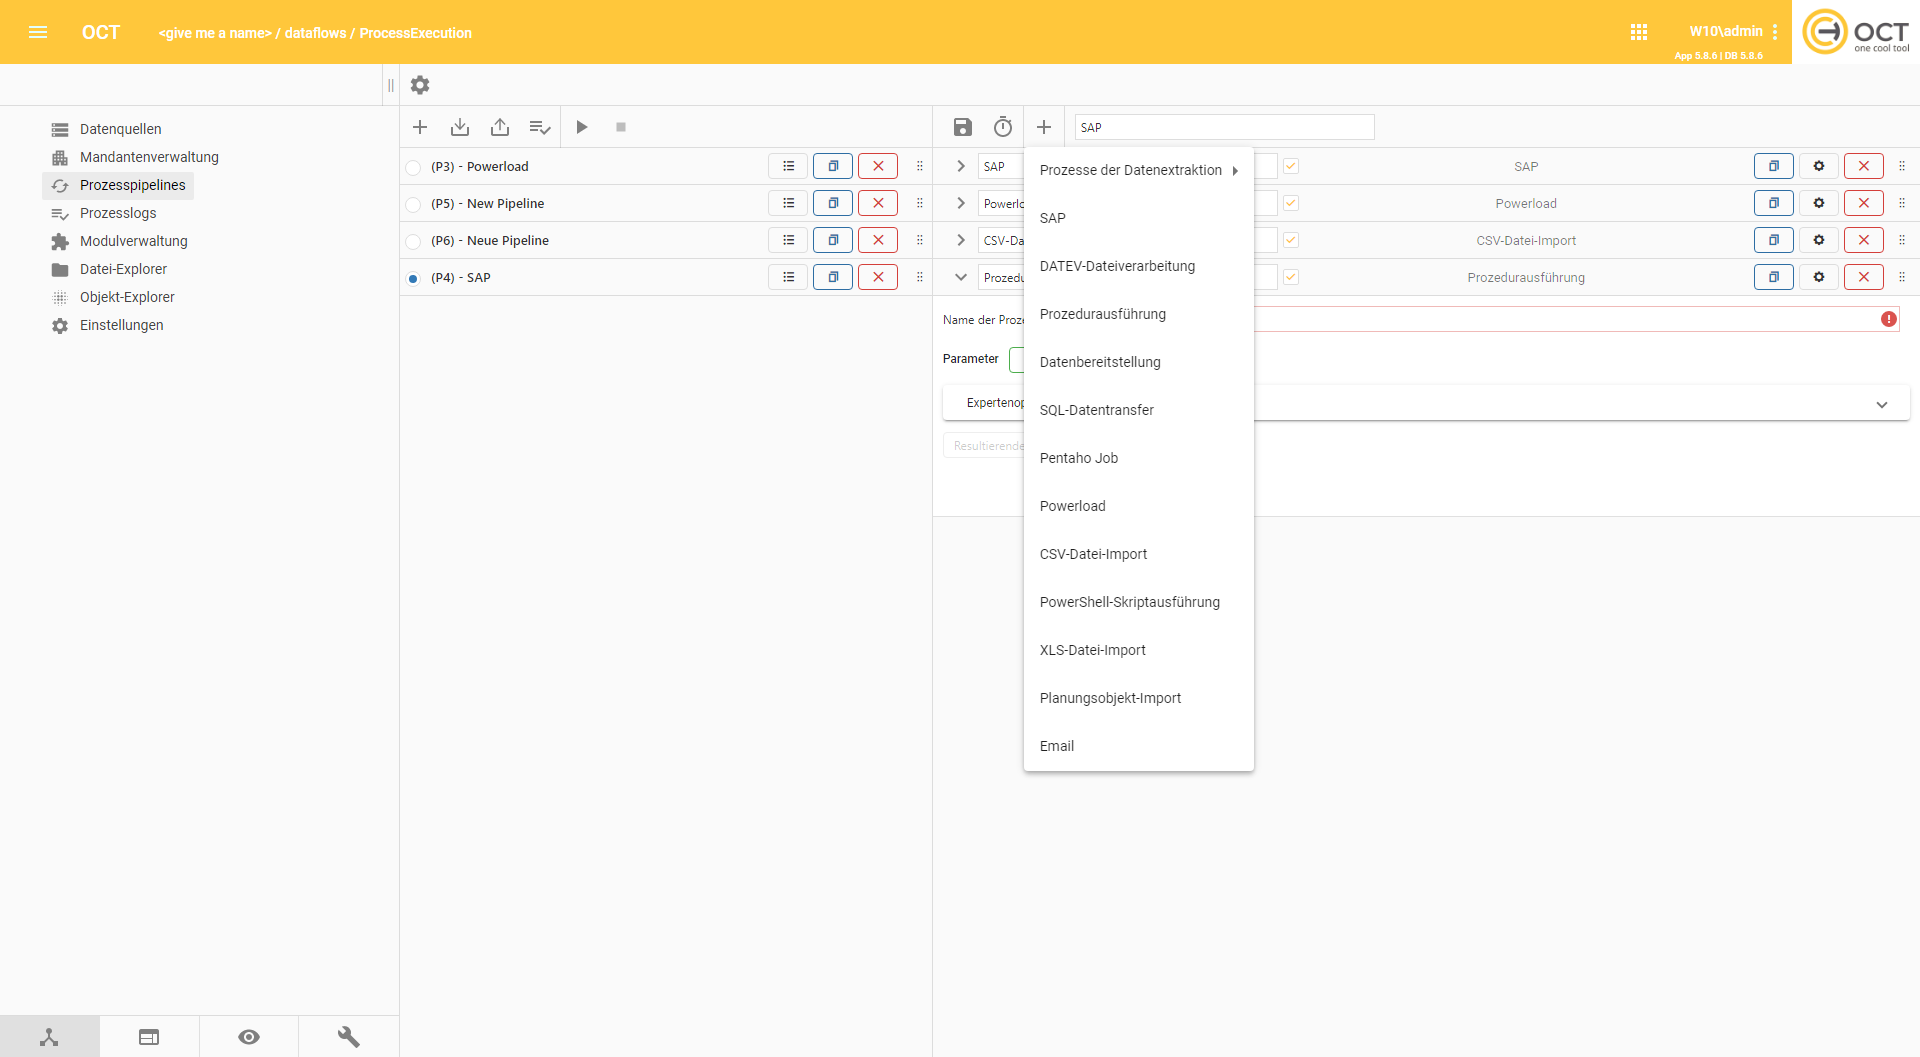This screenshot has width=1920, height=1057.
Task: Click the save pipeline icon
Action: (962, 127)
